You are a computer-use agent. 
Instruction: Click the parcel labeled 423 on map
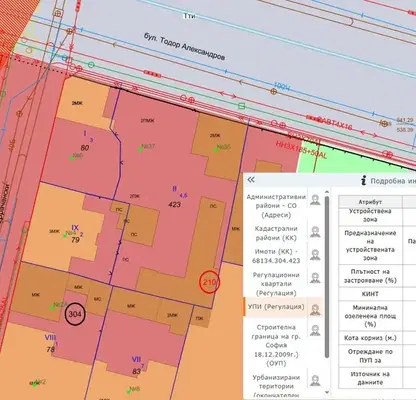[x=174, y=204]
